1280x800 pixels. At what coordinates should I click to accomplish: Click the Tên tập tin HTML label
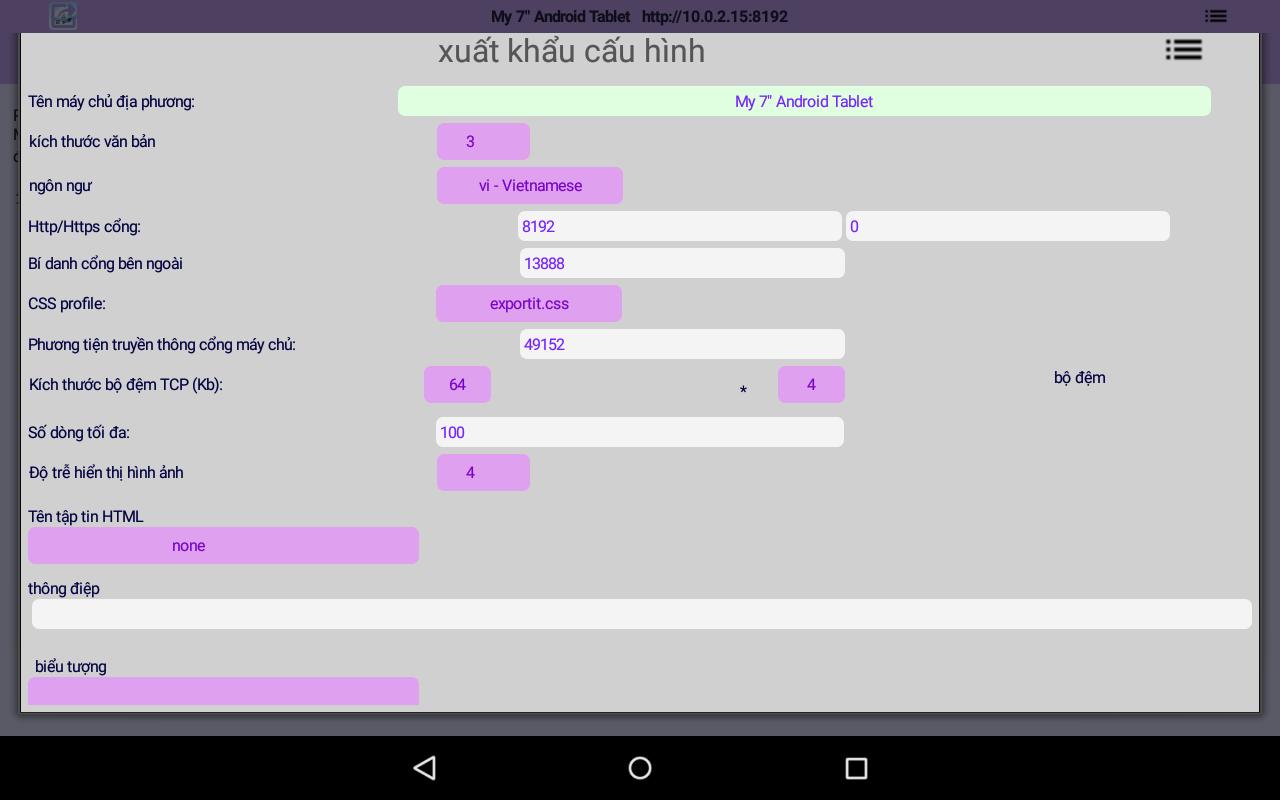click(x=86, y=516)
